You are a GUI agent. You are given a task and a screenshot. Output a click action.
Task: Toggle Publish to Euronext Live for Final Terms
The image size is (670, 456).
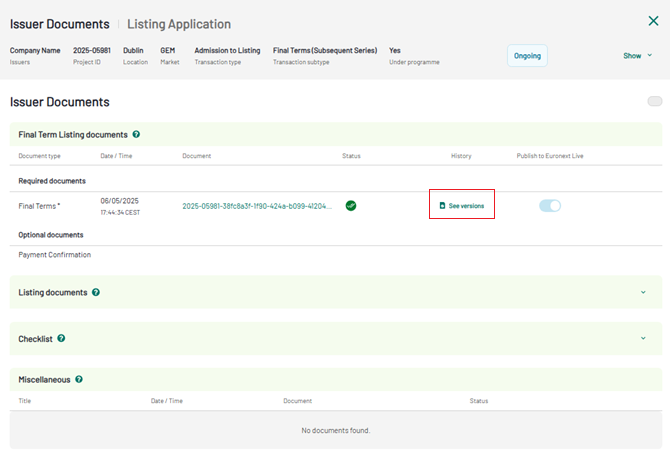pyautogui.click(x=550, y=206)
